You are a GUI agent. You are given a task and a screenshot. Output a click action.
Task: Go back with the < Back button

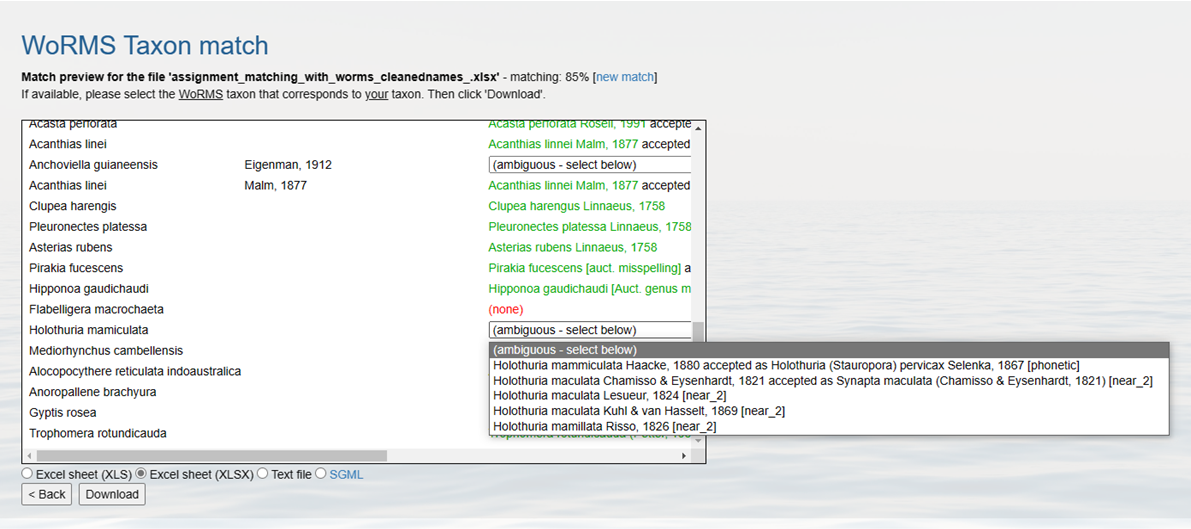pos(46,494)
